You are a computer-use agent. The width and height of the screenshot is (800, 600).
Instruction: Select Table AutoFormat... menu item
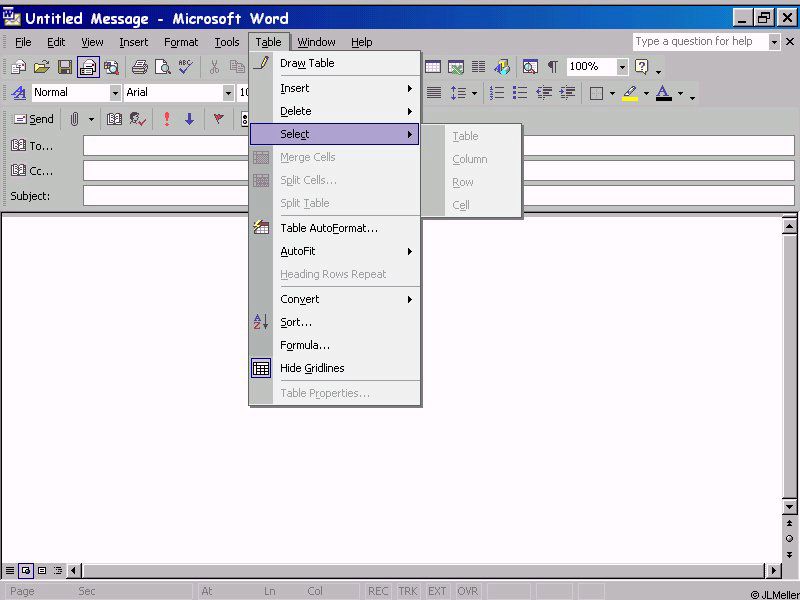[x=335, y=228]
